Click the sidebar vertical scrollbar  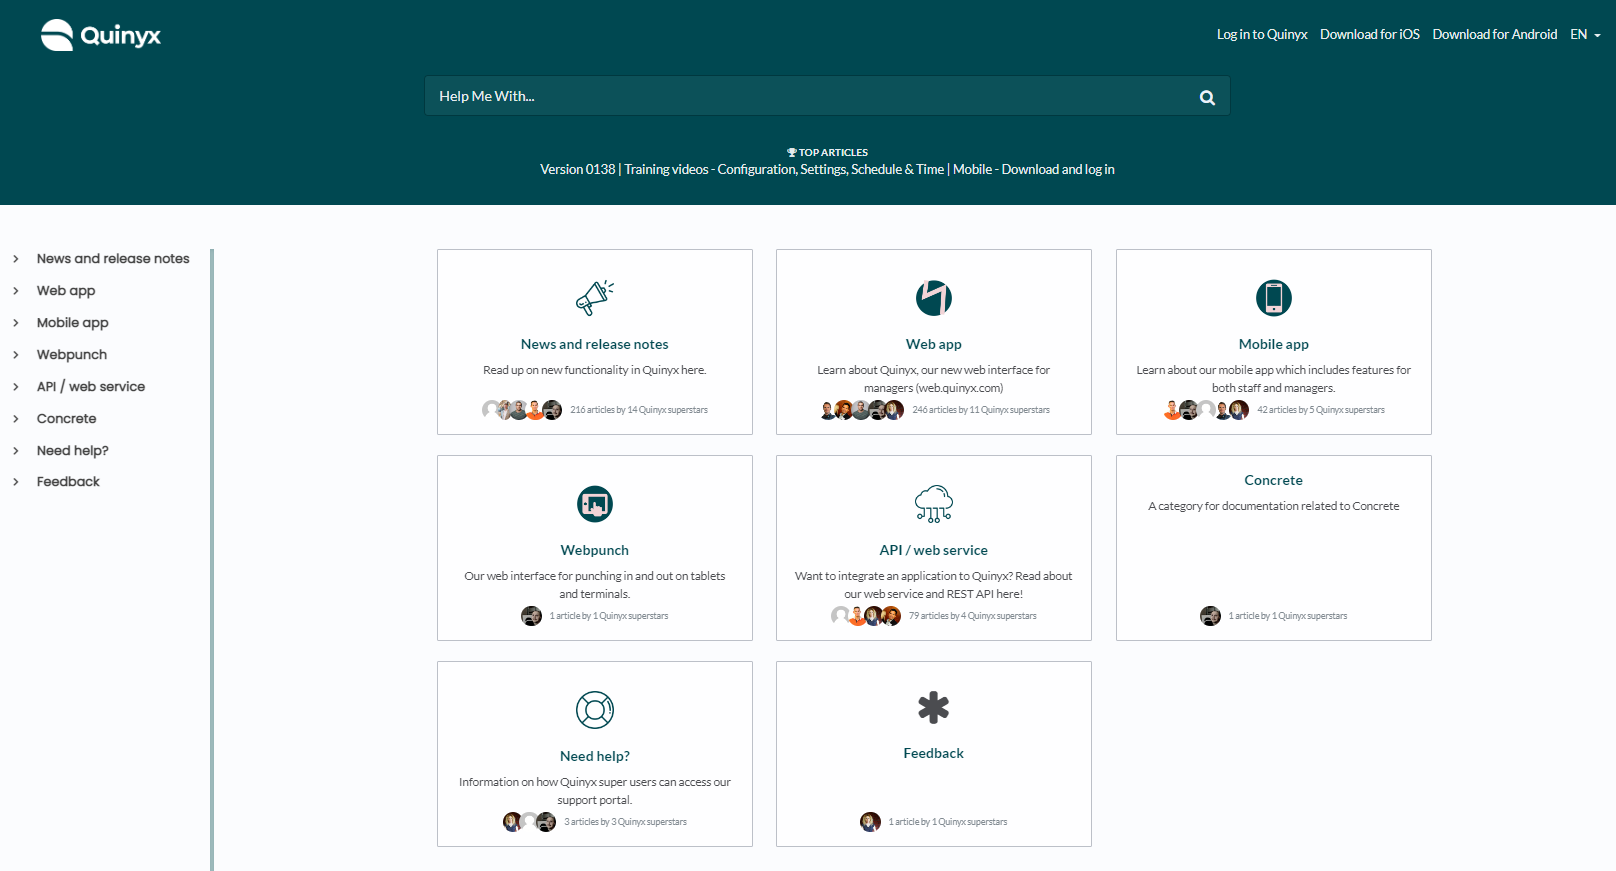(212, 559)
